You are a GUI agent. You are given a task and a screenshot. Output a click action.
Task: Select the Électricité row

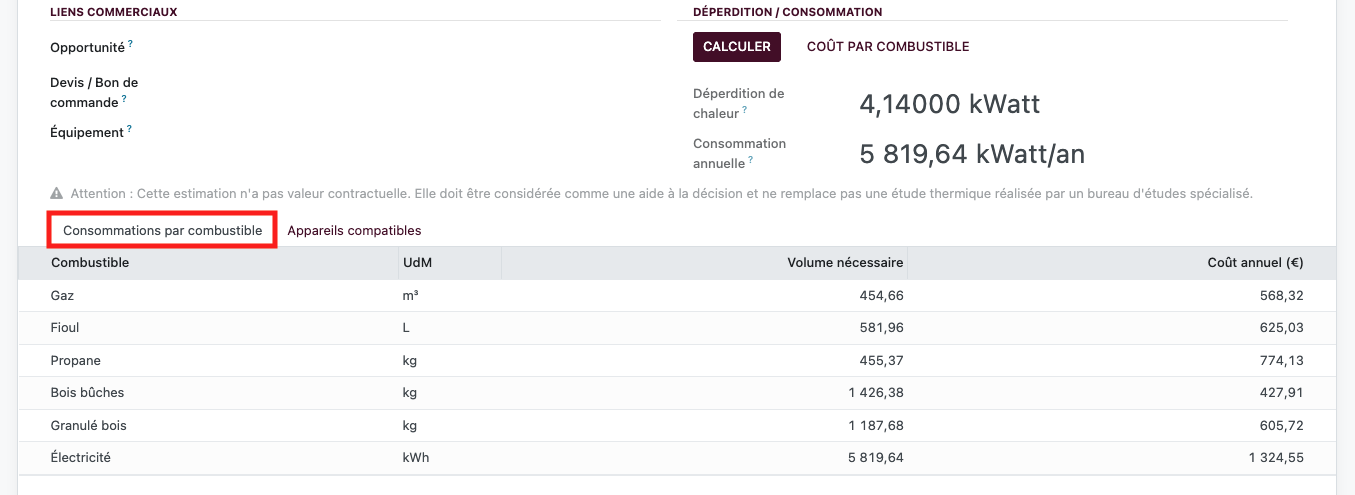(677, 457)
